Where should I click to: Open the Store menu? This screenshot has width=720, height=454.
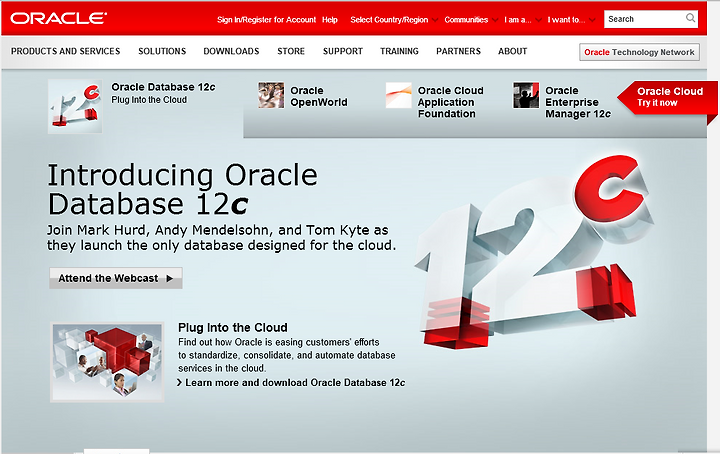[291, 51]
